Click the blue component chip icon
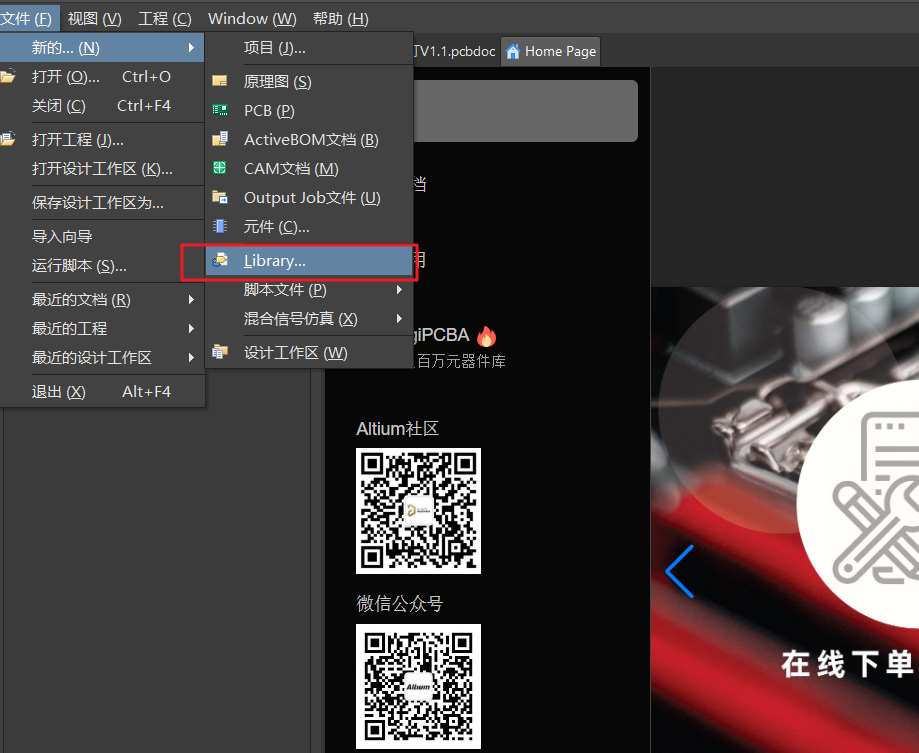The width and height of the screenshot is (919, 753). [220, 226]
